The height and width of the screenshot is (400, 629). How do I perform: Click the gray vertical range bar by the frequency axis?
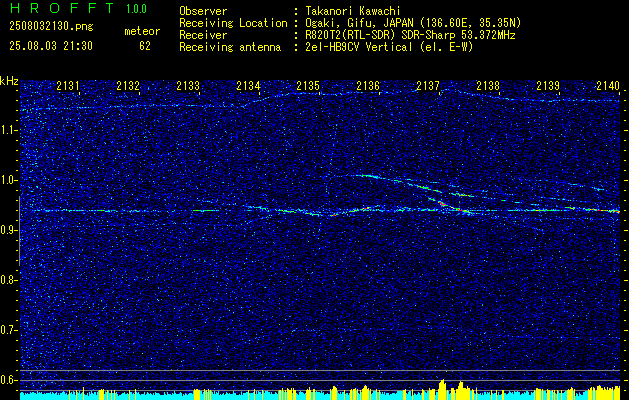[20, 231]
